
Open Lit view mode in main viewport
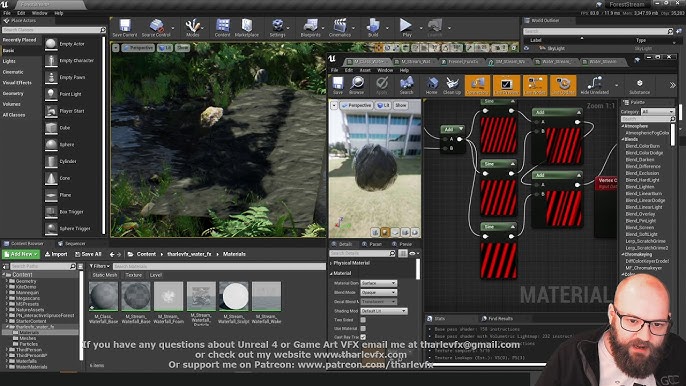164,48
